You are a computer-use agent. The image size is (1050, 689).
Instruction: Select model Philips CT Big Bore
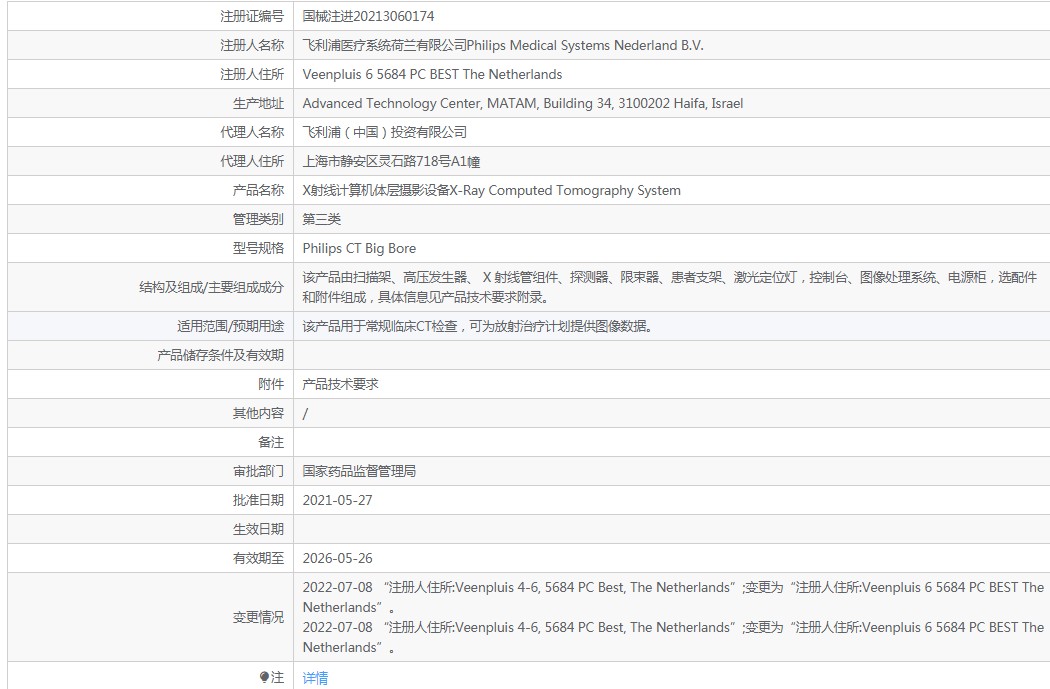coord(359,248)
